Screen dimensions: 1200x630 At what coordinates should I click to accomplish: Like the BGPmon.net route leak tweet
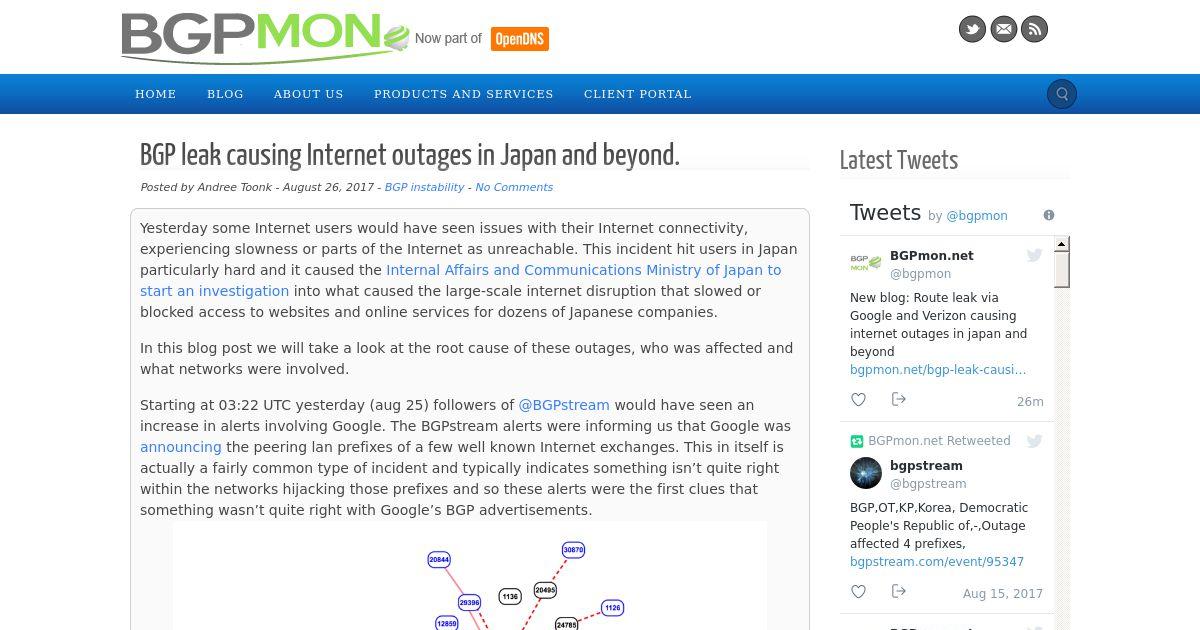pyautogui.click(x=858, y=400)
